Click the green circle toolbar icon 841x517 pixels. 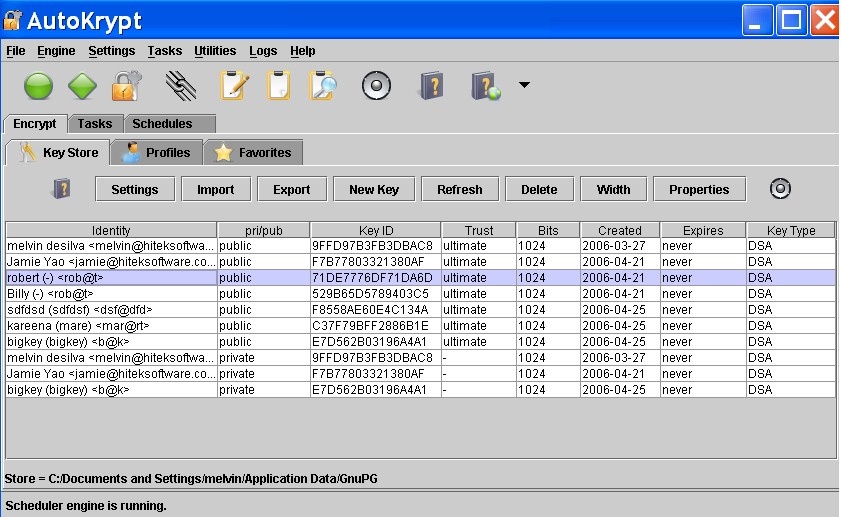point(38,86)
